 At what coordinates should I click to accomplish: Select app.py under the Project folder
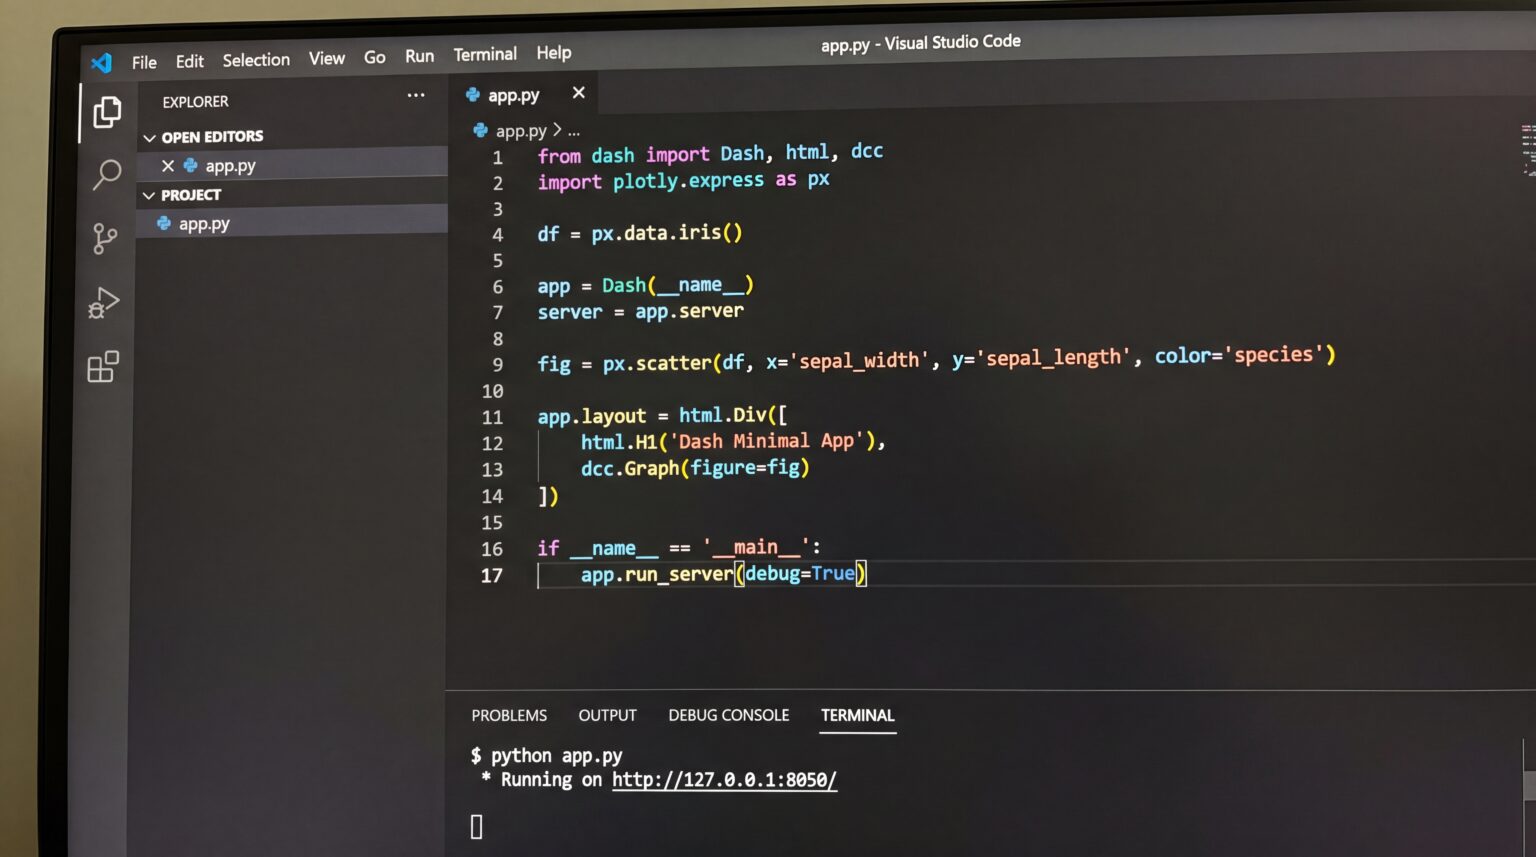292,223
